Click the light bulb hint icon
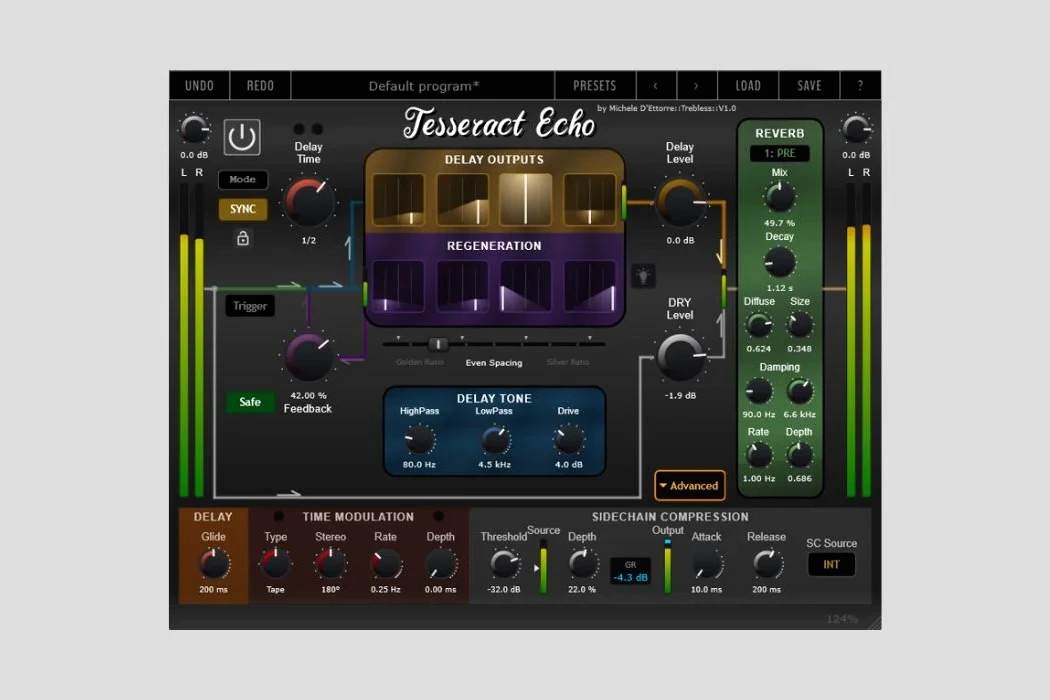This screenshot has width=1050, height=700. point(643,276)
